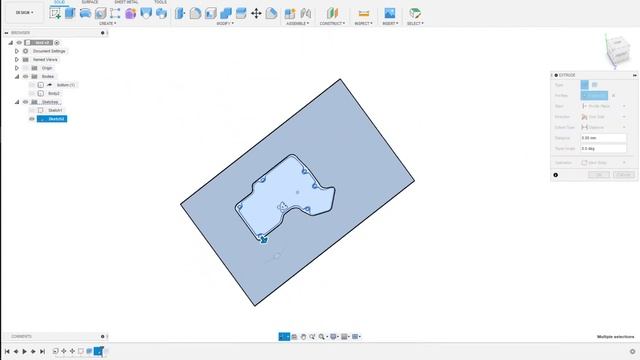
Task: Select the purple Create Form tool
Action: coord(131,13)
